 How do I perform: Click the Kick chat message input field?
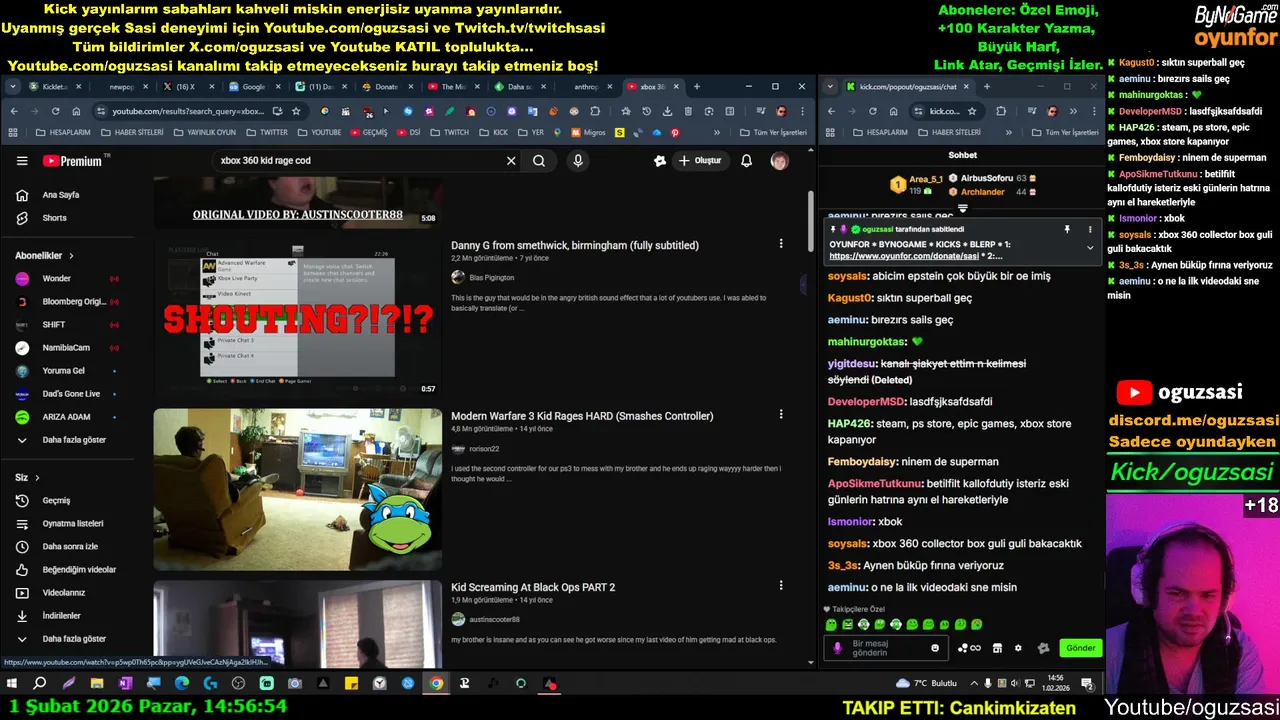click(x=888, y=648)
